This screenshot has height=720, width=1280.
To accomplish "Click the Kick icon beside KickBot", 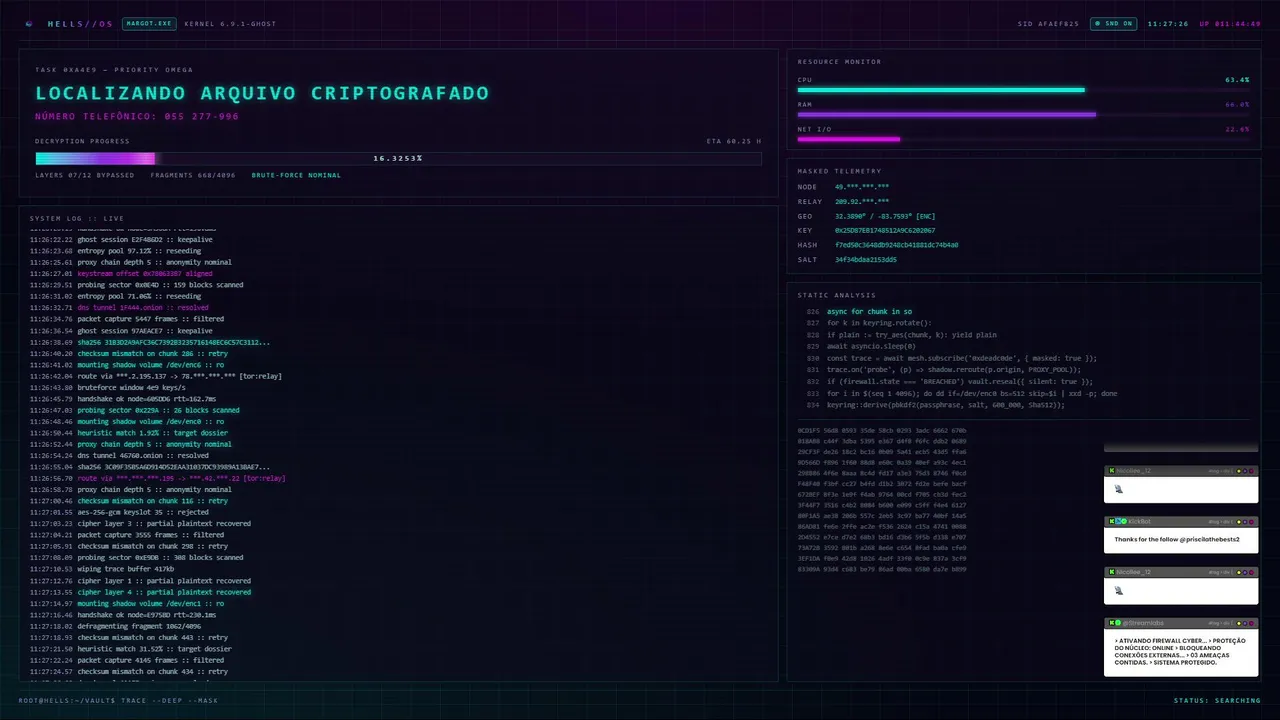I will 1112,521.
